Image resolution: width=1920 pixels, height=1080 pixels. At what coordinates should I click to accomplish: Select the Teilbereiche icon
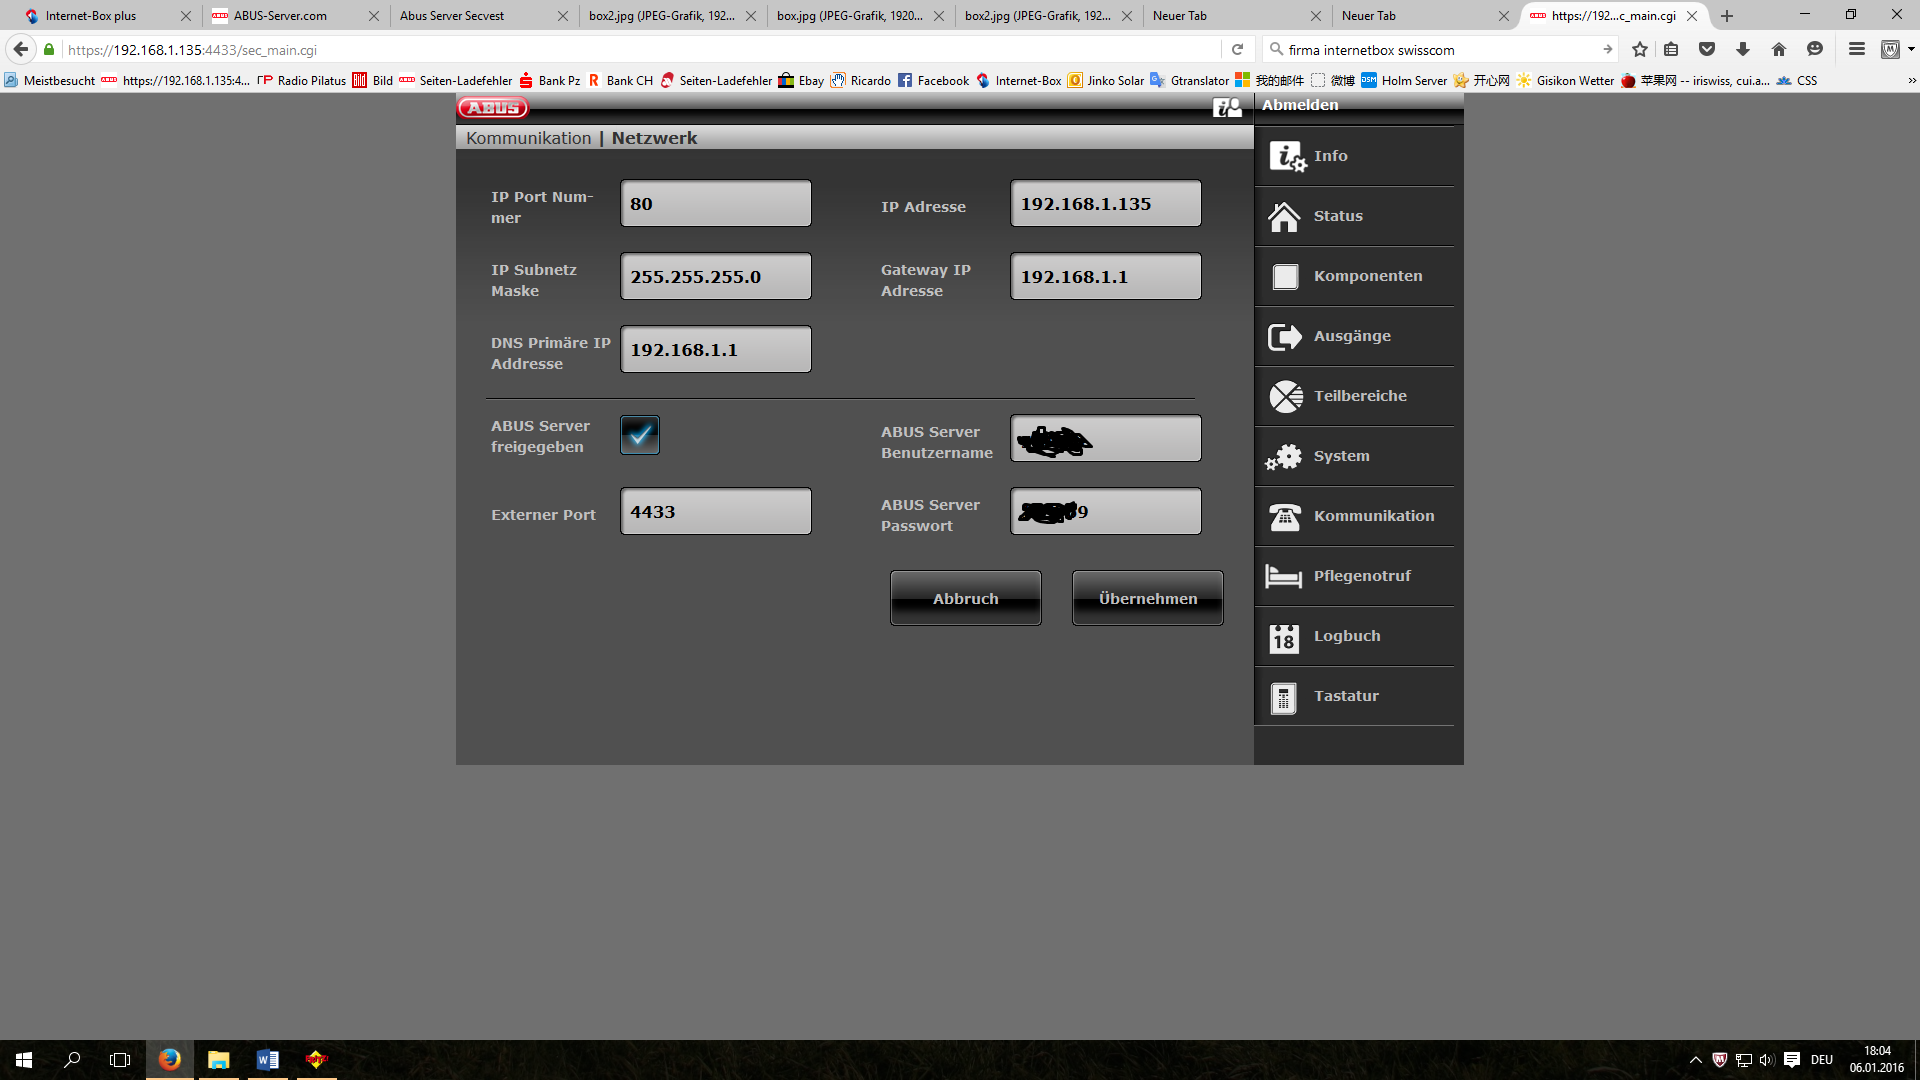tap(1285, 396)
